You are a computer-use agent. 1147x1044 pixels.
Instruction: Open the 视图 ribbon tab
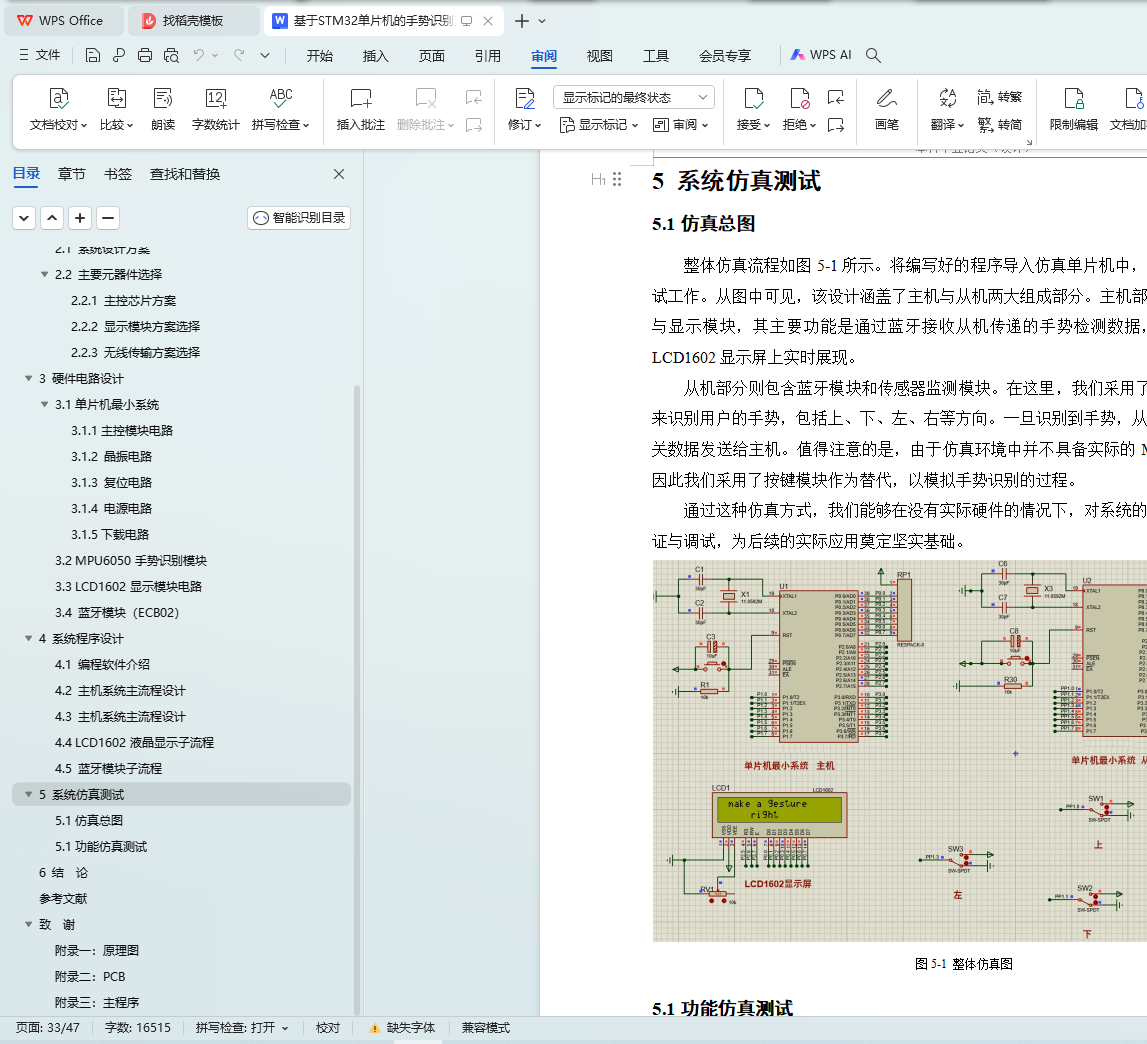click(599, 56)
